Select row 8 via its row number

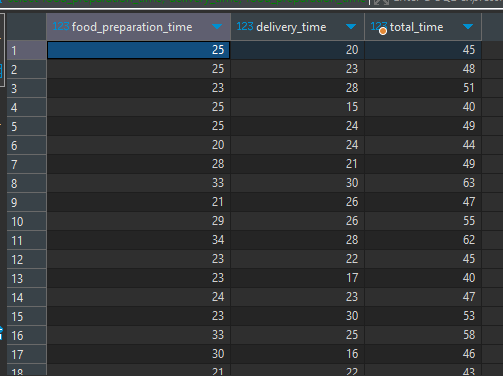click(x=26, y=183)
